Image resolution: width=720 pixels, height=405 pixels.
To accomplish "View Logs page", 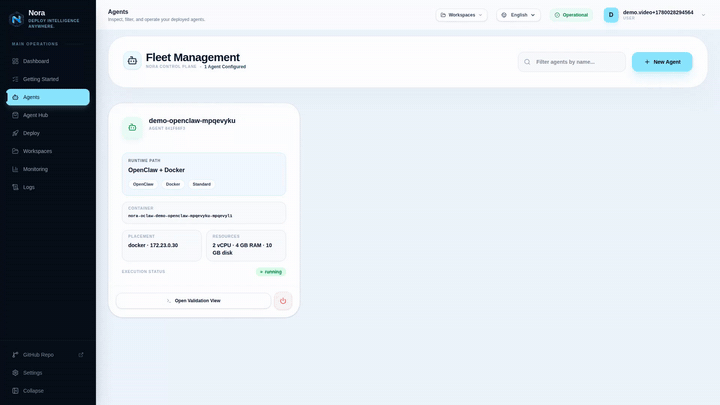I will pos(48,187).
